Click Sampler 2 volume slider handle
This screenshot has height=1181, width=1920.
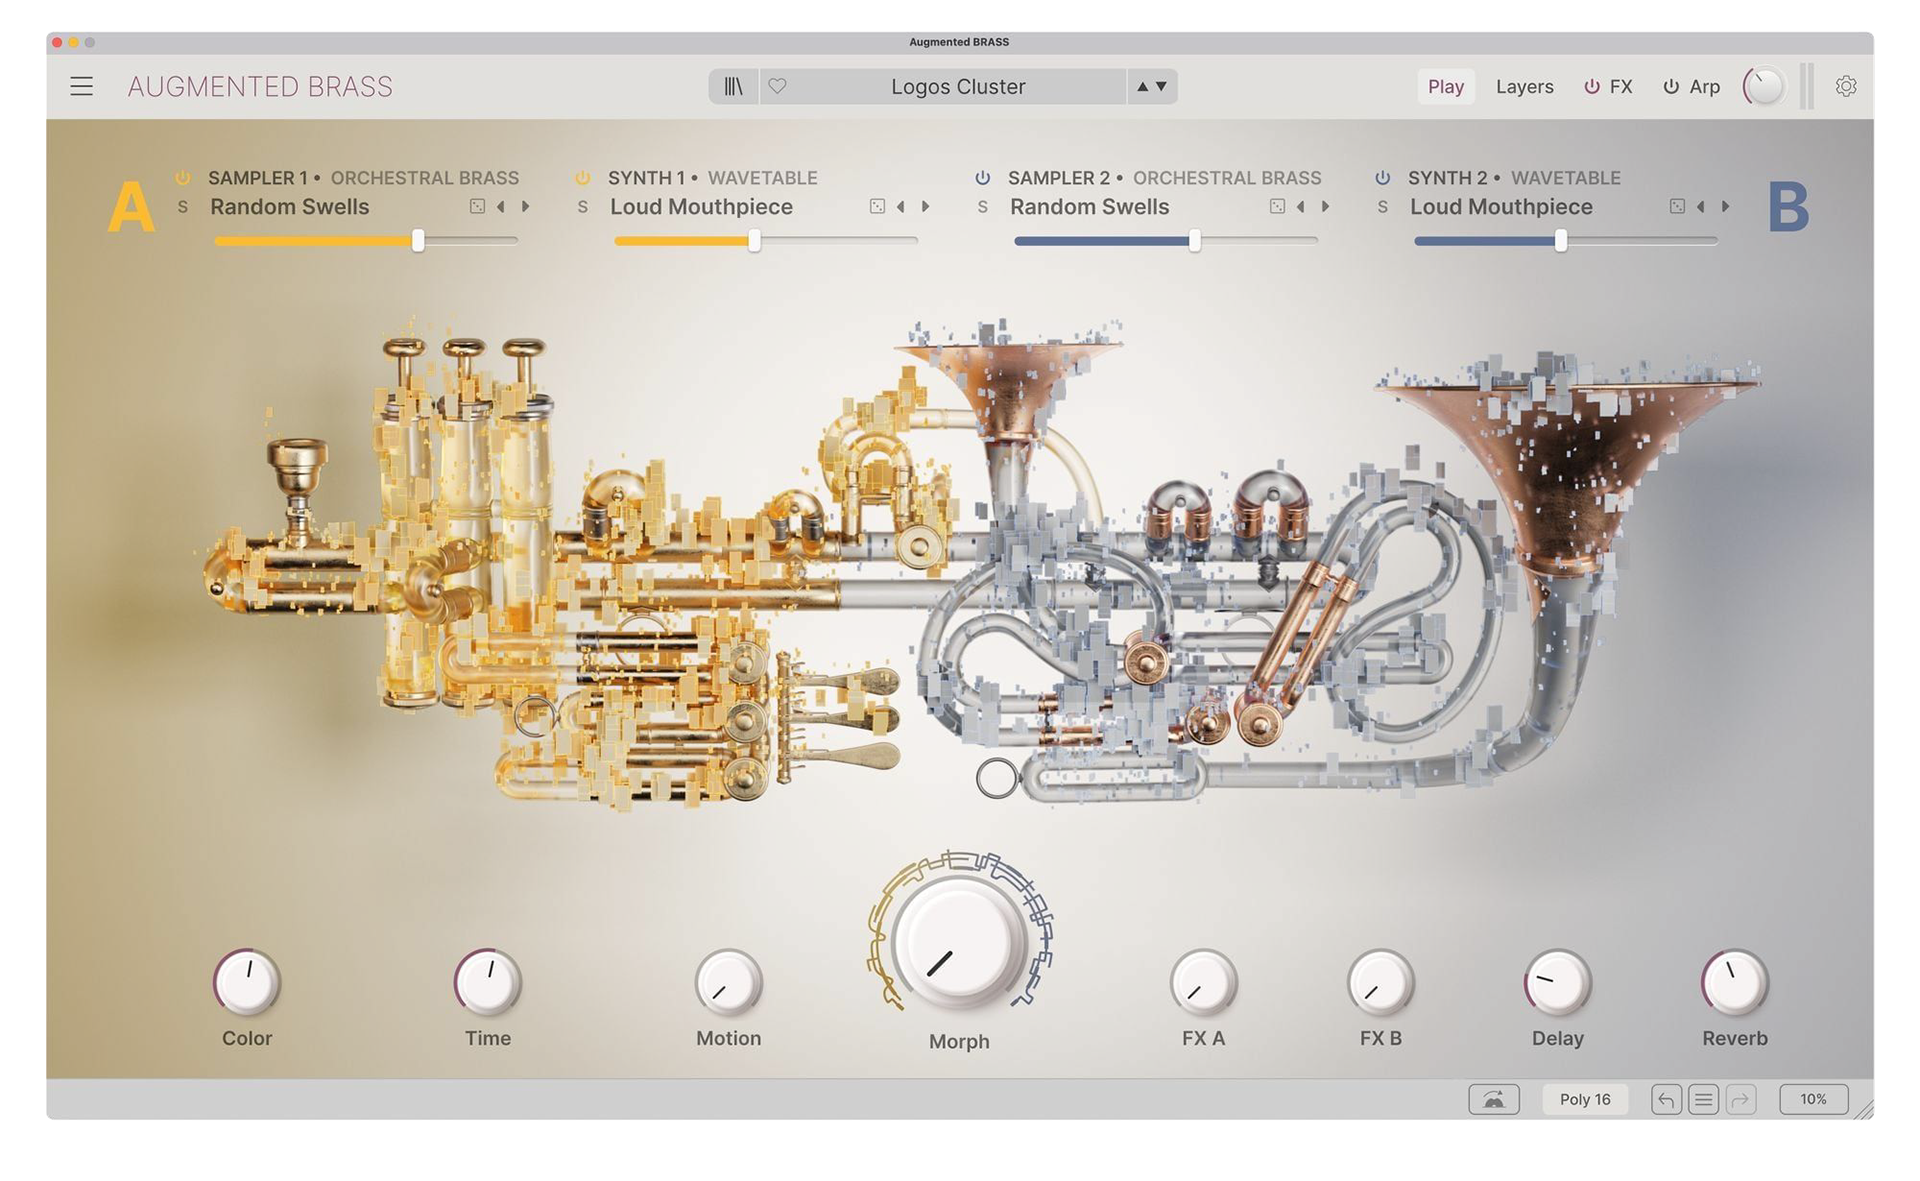pos(1194,241)
